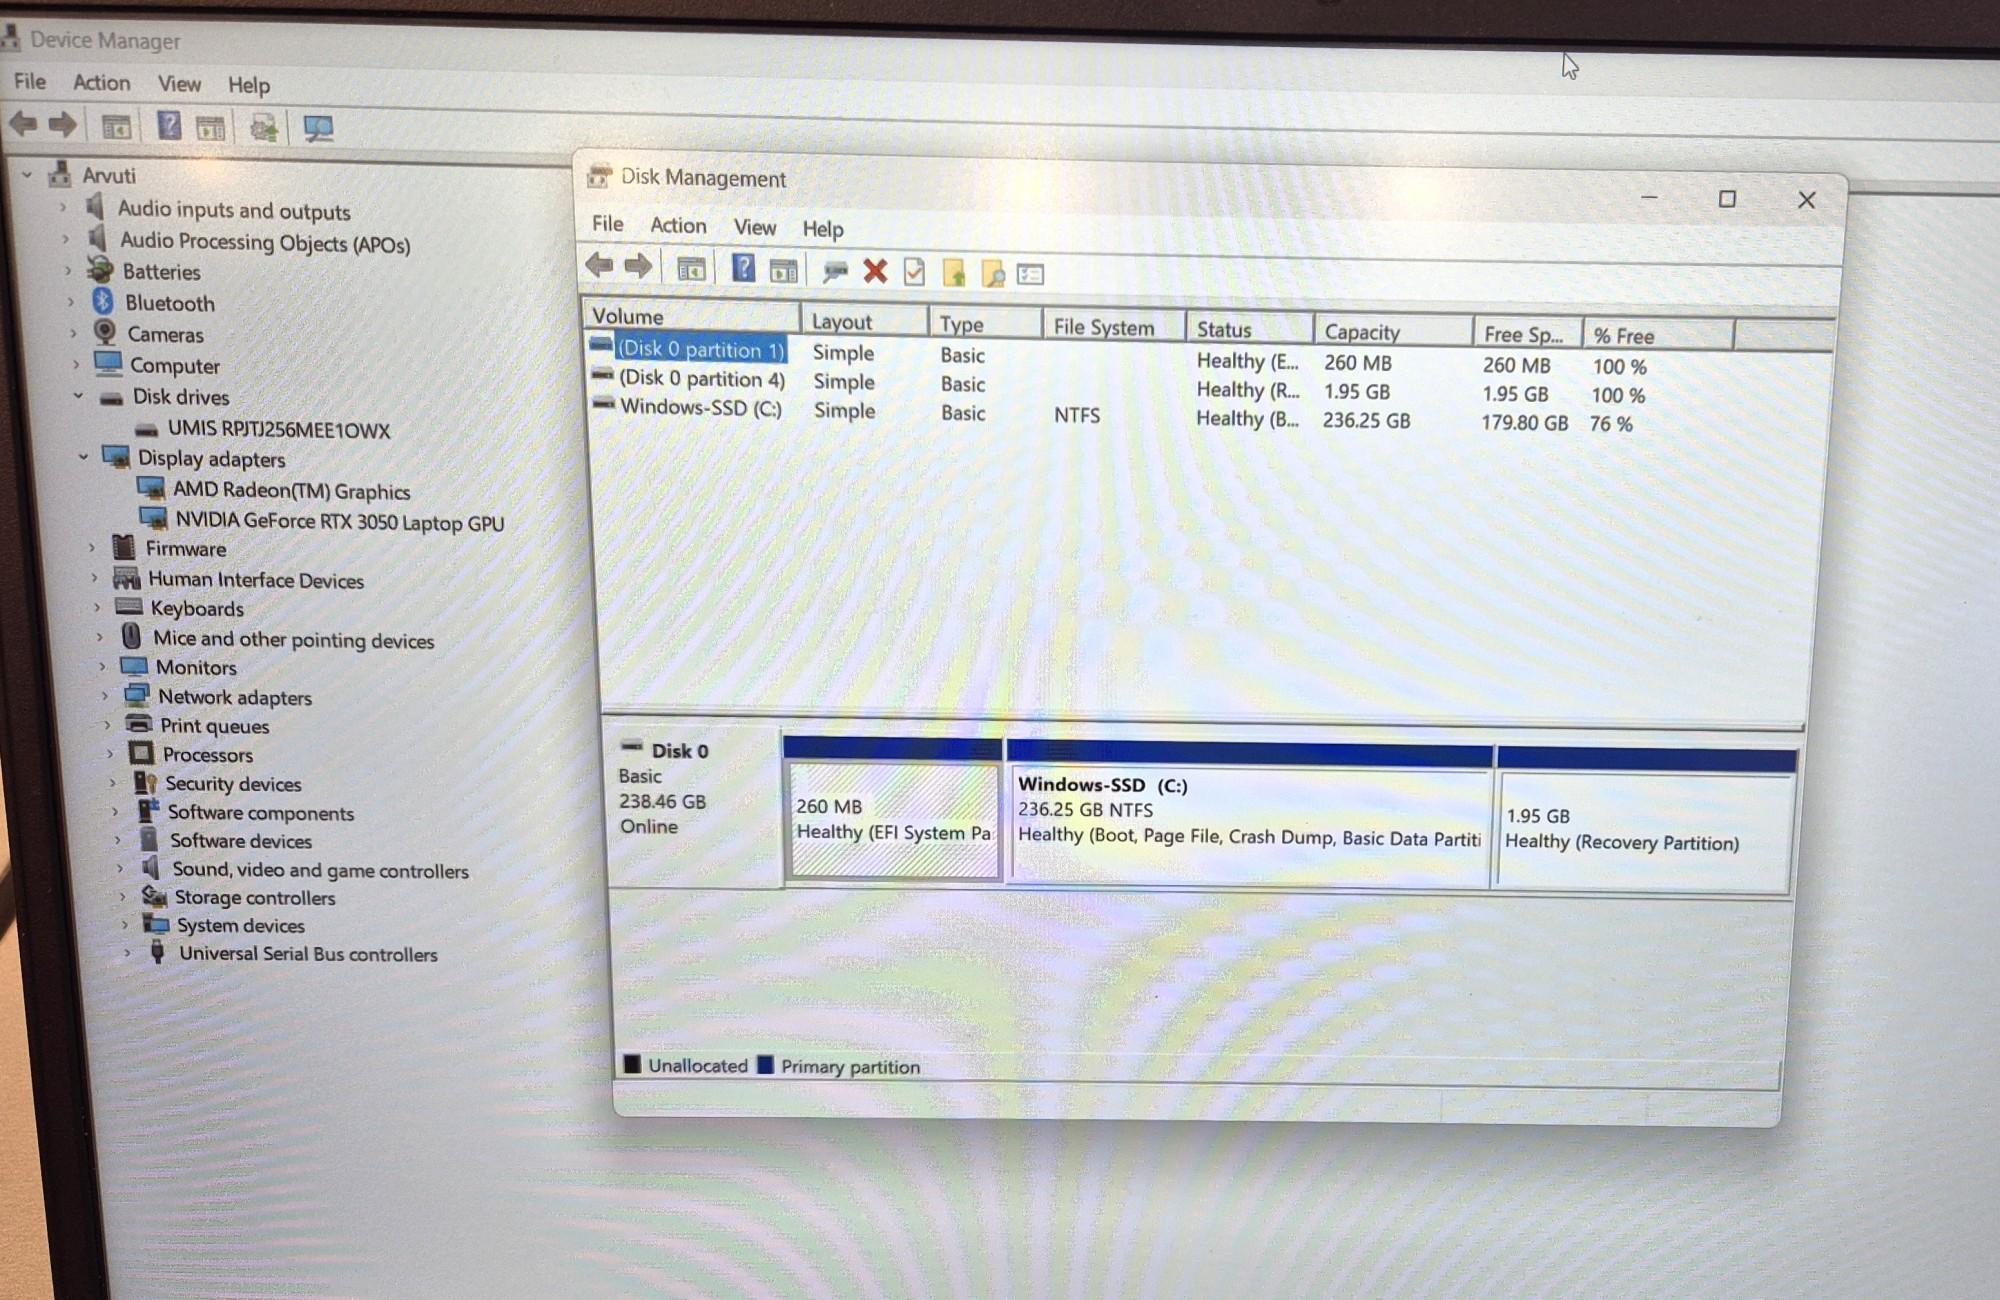The width and height of the screenshot is (2000, 1300).
Task: Click the drive connector icon in Disk Management toolbar
Action: click(835, 270)
